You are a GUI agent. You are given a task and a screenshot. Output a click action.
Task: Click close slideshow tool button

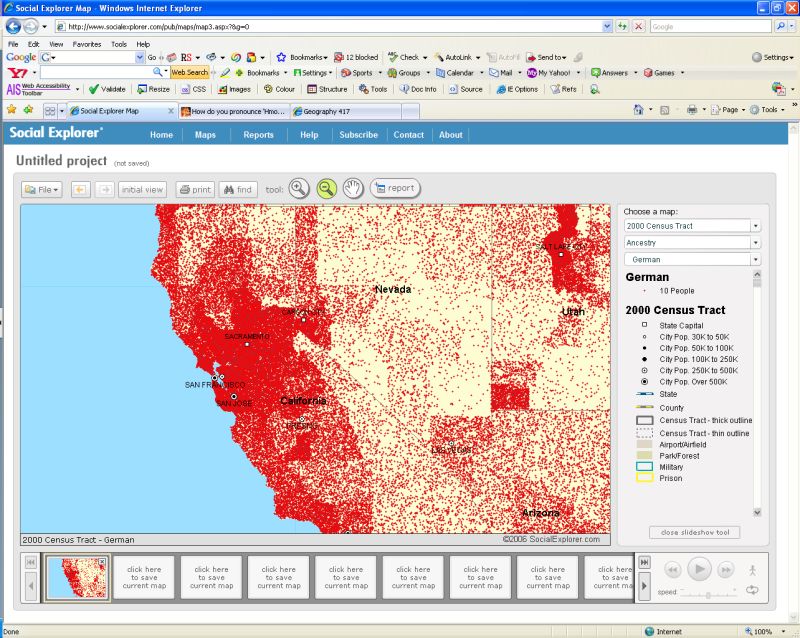click(x=695, y=532)
